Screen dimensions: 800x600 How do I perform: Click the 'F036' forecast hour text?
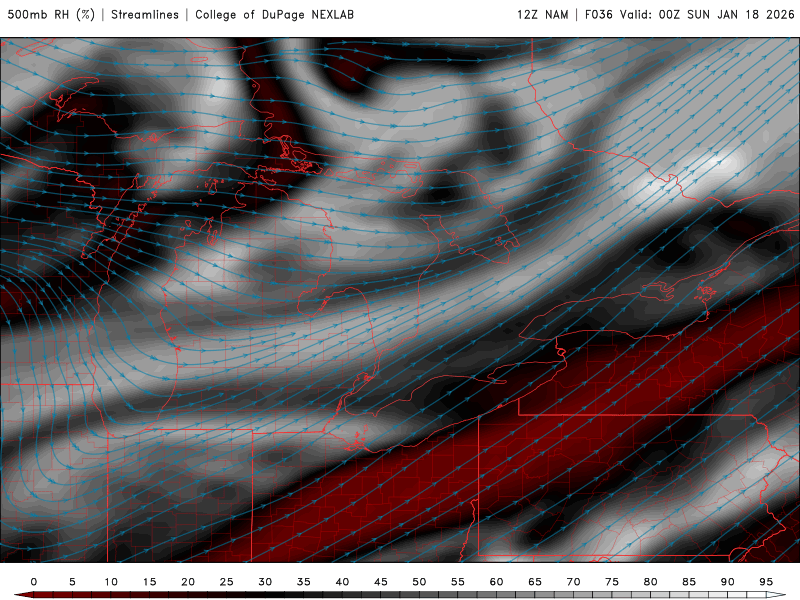(598, 14)
